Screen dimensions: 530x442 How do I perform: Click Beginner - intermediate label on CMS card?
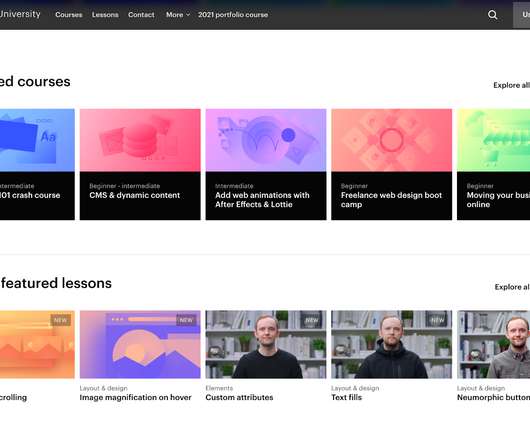(x=125, y=186)
